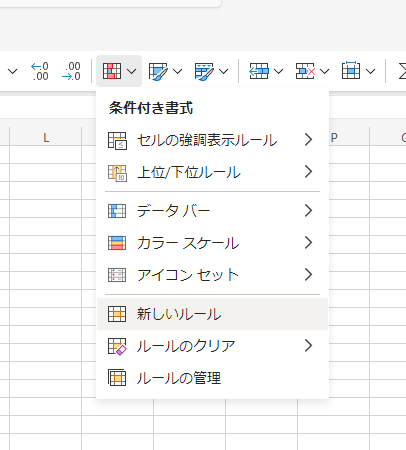Click the Conditional Formatting grid icon
Screen dimensions: 406x450
112,71
